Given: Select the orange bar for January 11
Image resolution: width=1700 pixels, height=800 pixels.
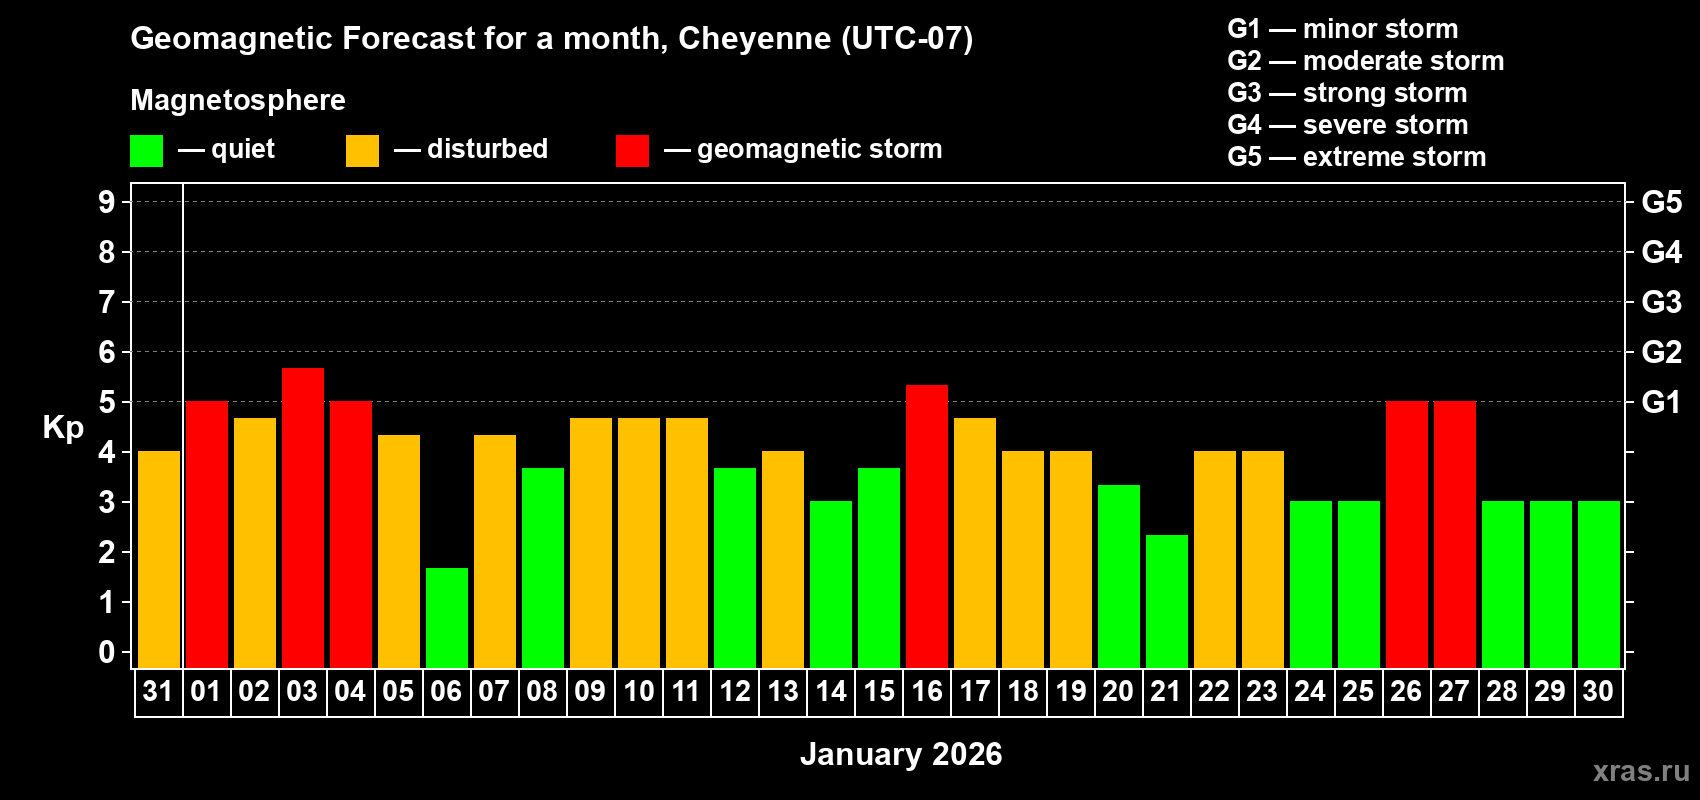Looking at the screenshot, I should click(x=687, y=543).
